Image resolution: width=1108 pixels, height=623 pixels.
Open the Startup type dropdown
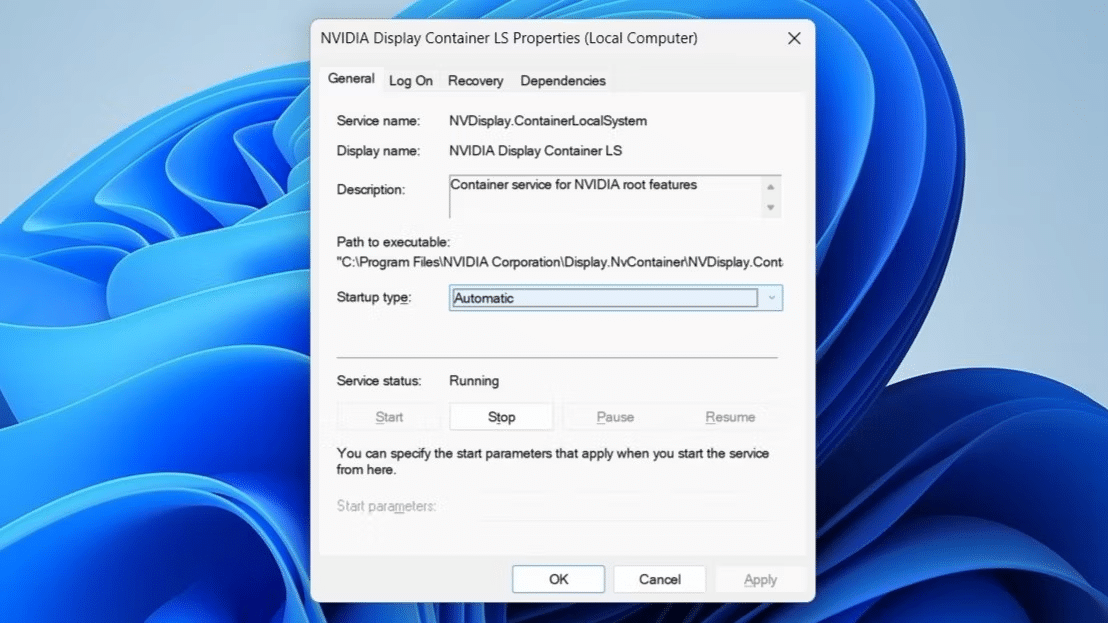pyautogui.click(x=771, y=297)
